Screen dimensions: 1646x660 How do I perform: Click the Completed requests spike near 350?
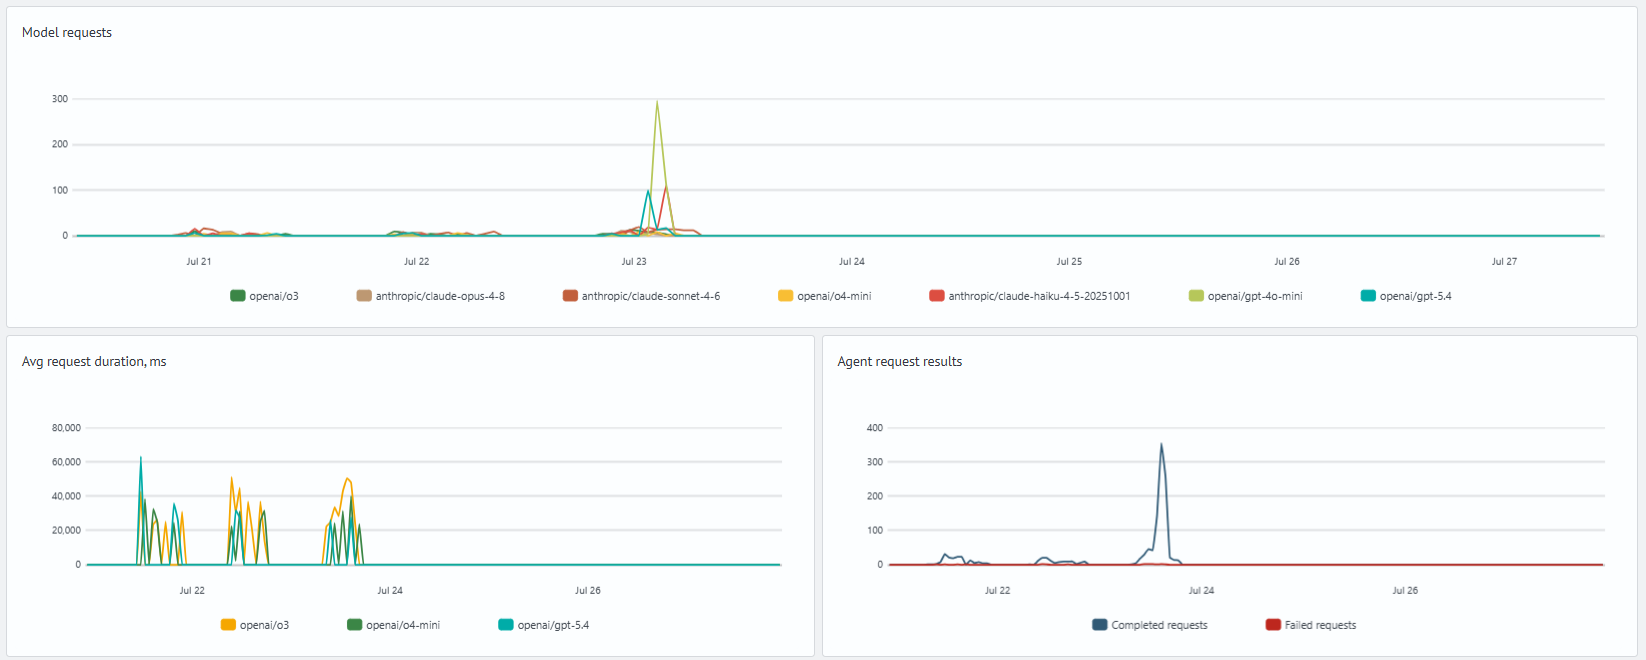[x=1161, y=445]
